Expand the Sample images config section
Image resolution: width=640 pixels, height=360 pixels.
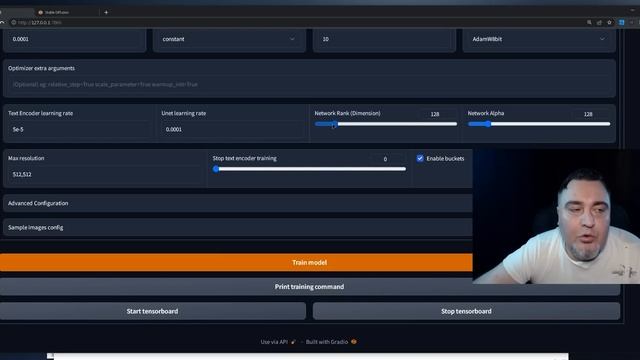238,227
